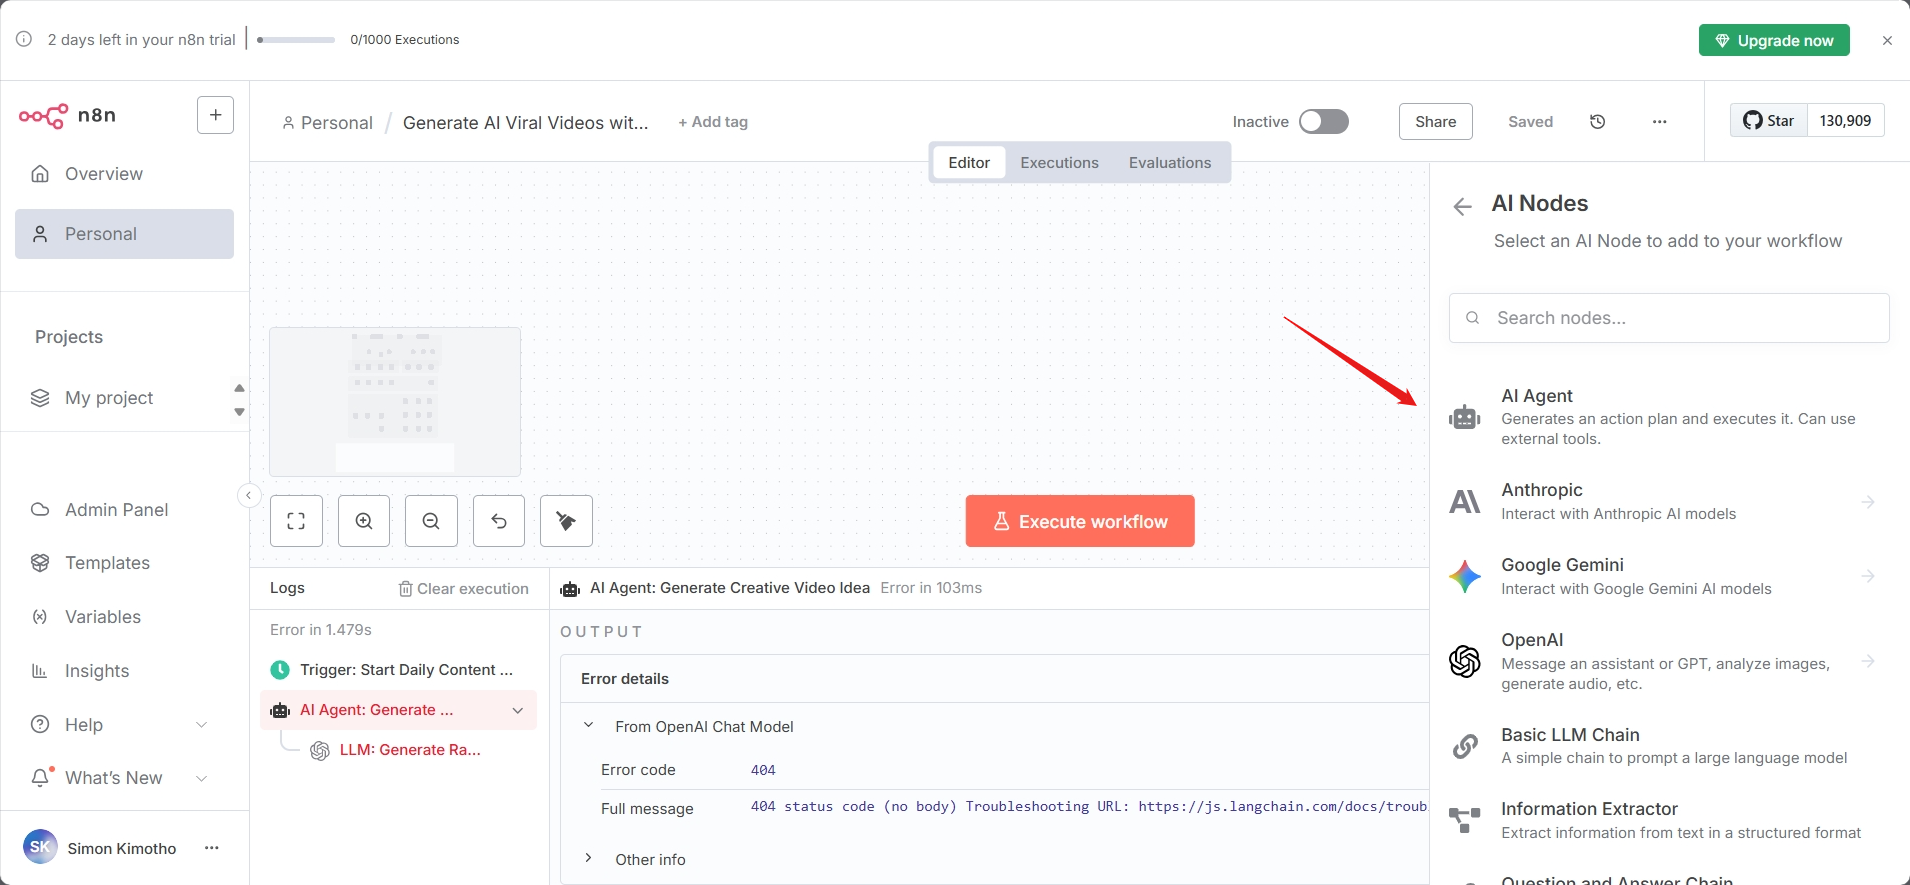This screenshot has height=885, width=1910.
Task: Click the reset zoom button
Action: [499, 521]
